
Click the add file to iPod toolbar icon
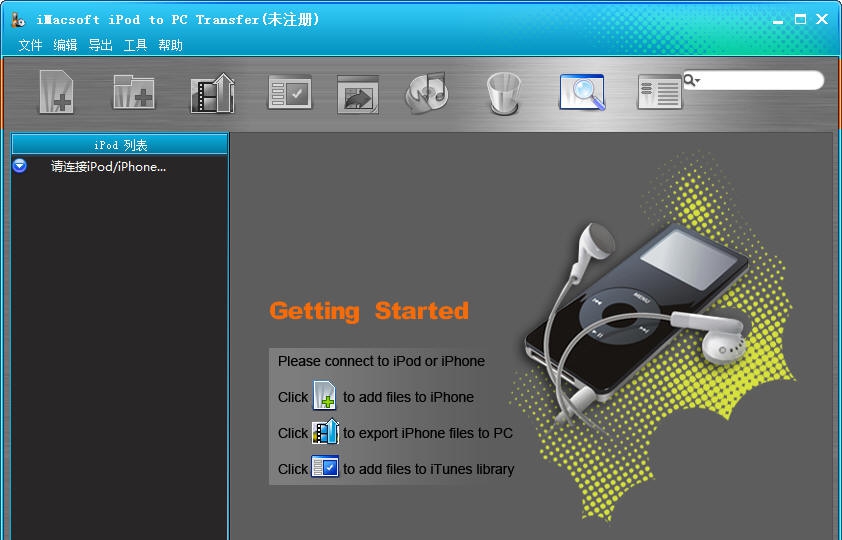57,92
